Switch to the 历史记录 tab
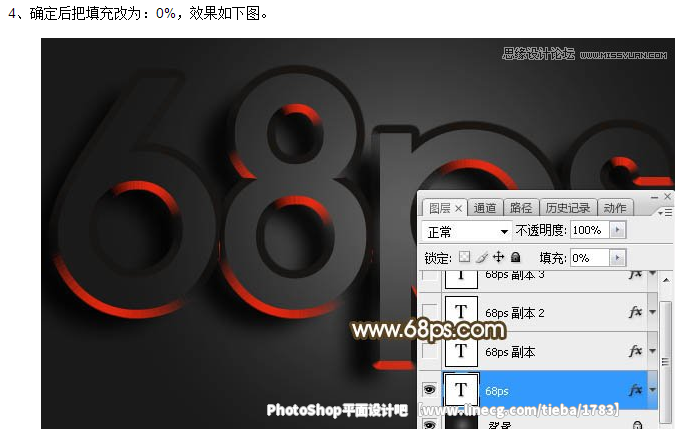 [x=568, y=208]
